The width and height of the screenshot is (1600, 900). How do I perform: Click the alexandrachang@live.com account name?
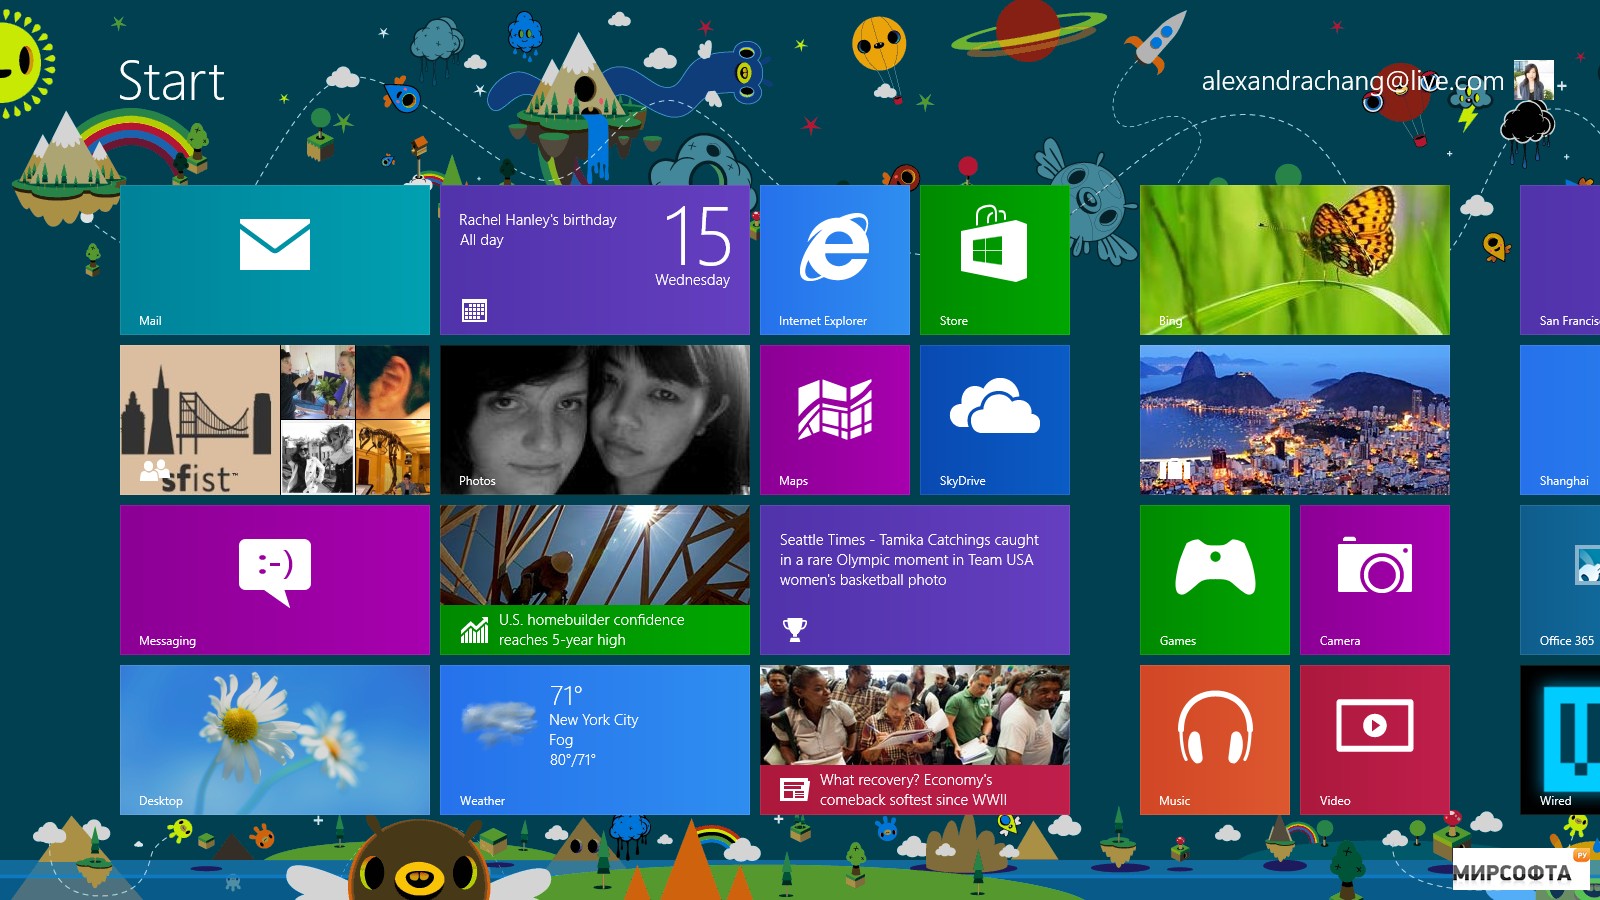[x=1352, y=81]
